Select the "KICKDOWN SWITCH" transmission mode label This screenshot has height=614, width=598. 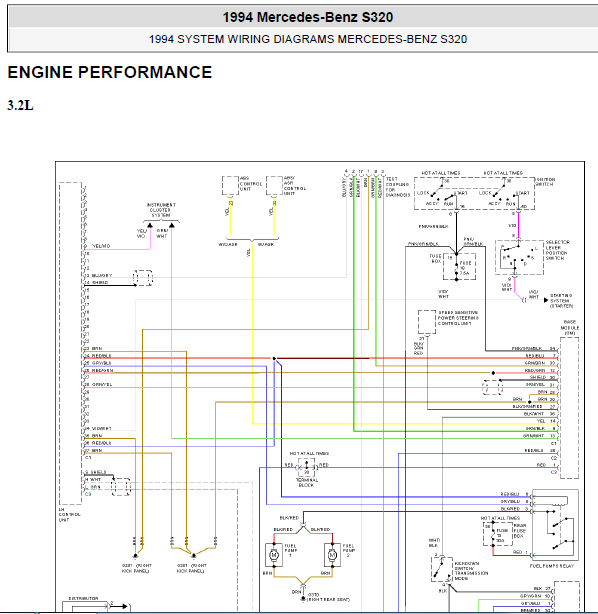pyautogui.click(x=471, y=571)
